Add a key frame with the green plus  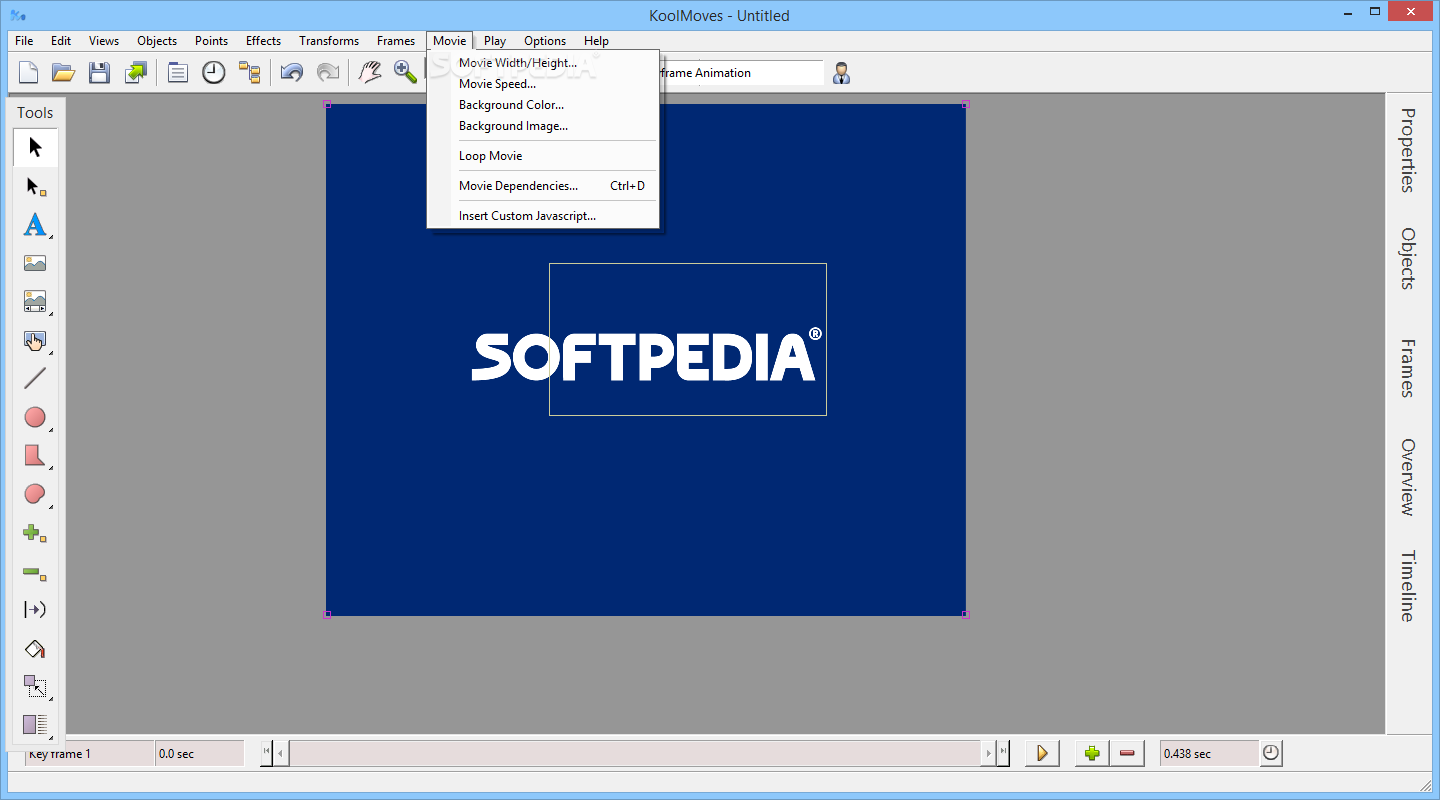(1092, 753)
